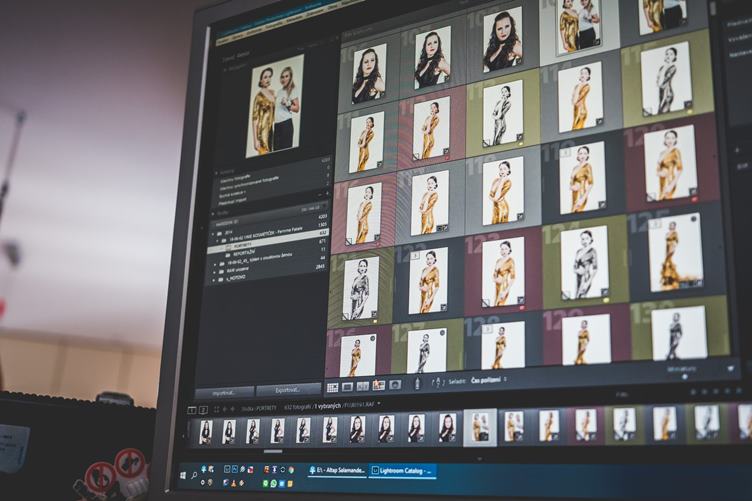The width and height of the screenshot is (752, 501).
Task: Select the highlighted filmstrip thumbnail
Action: tap(480, 428)
